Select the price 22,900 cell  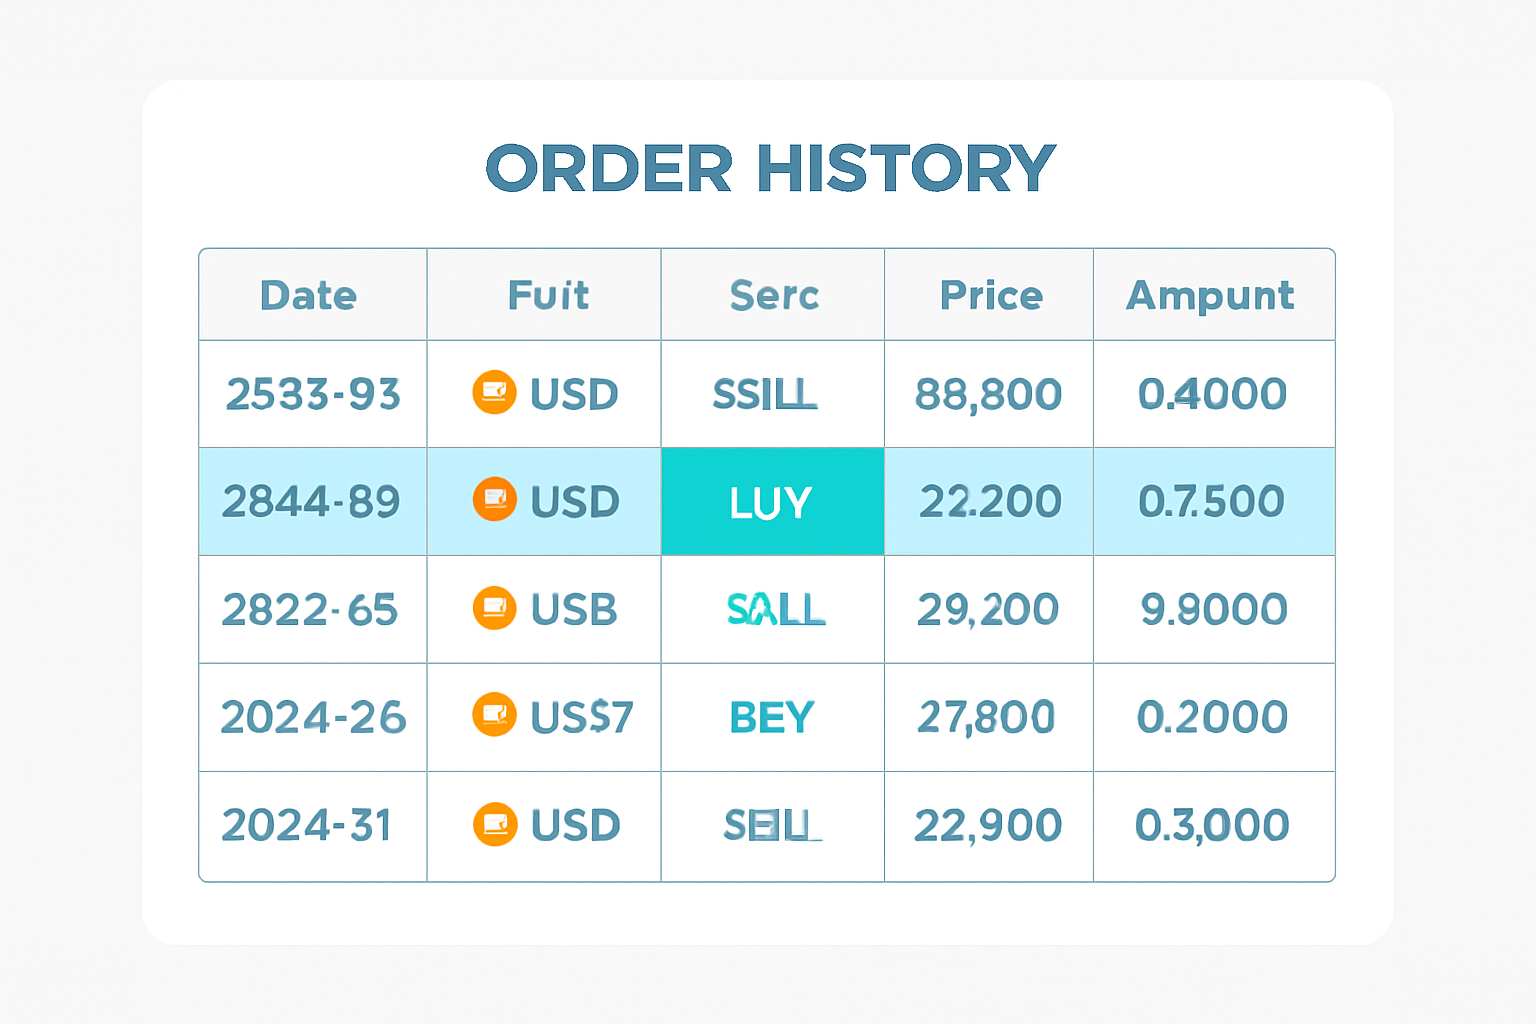pos(988,826)
